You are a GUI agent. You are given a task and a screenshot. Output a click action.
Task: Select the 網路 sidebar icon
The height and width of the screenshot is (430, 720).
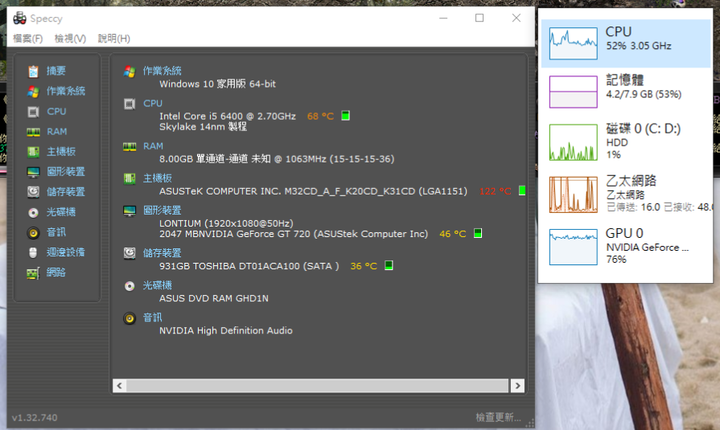pos(33,273)
